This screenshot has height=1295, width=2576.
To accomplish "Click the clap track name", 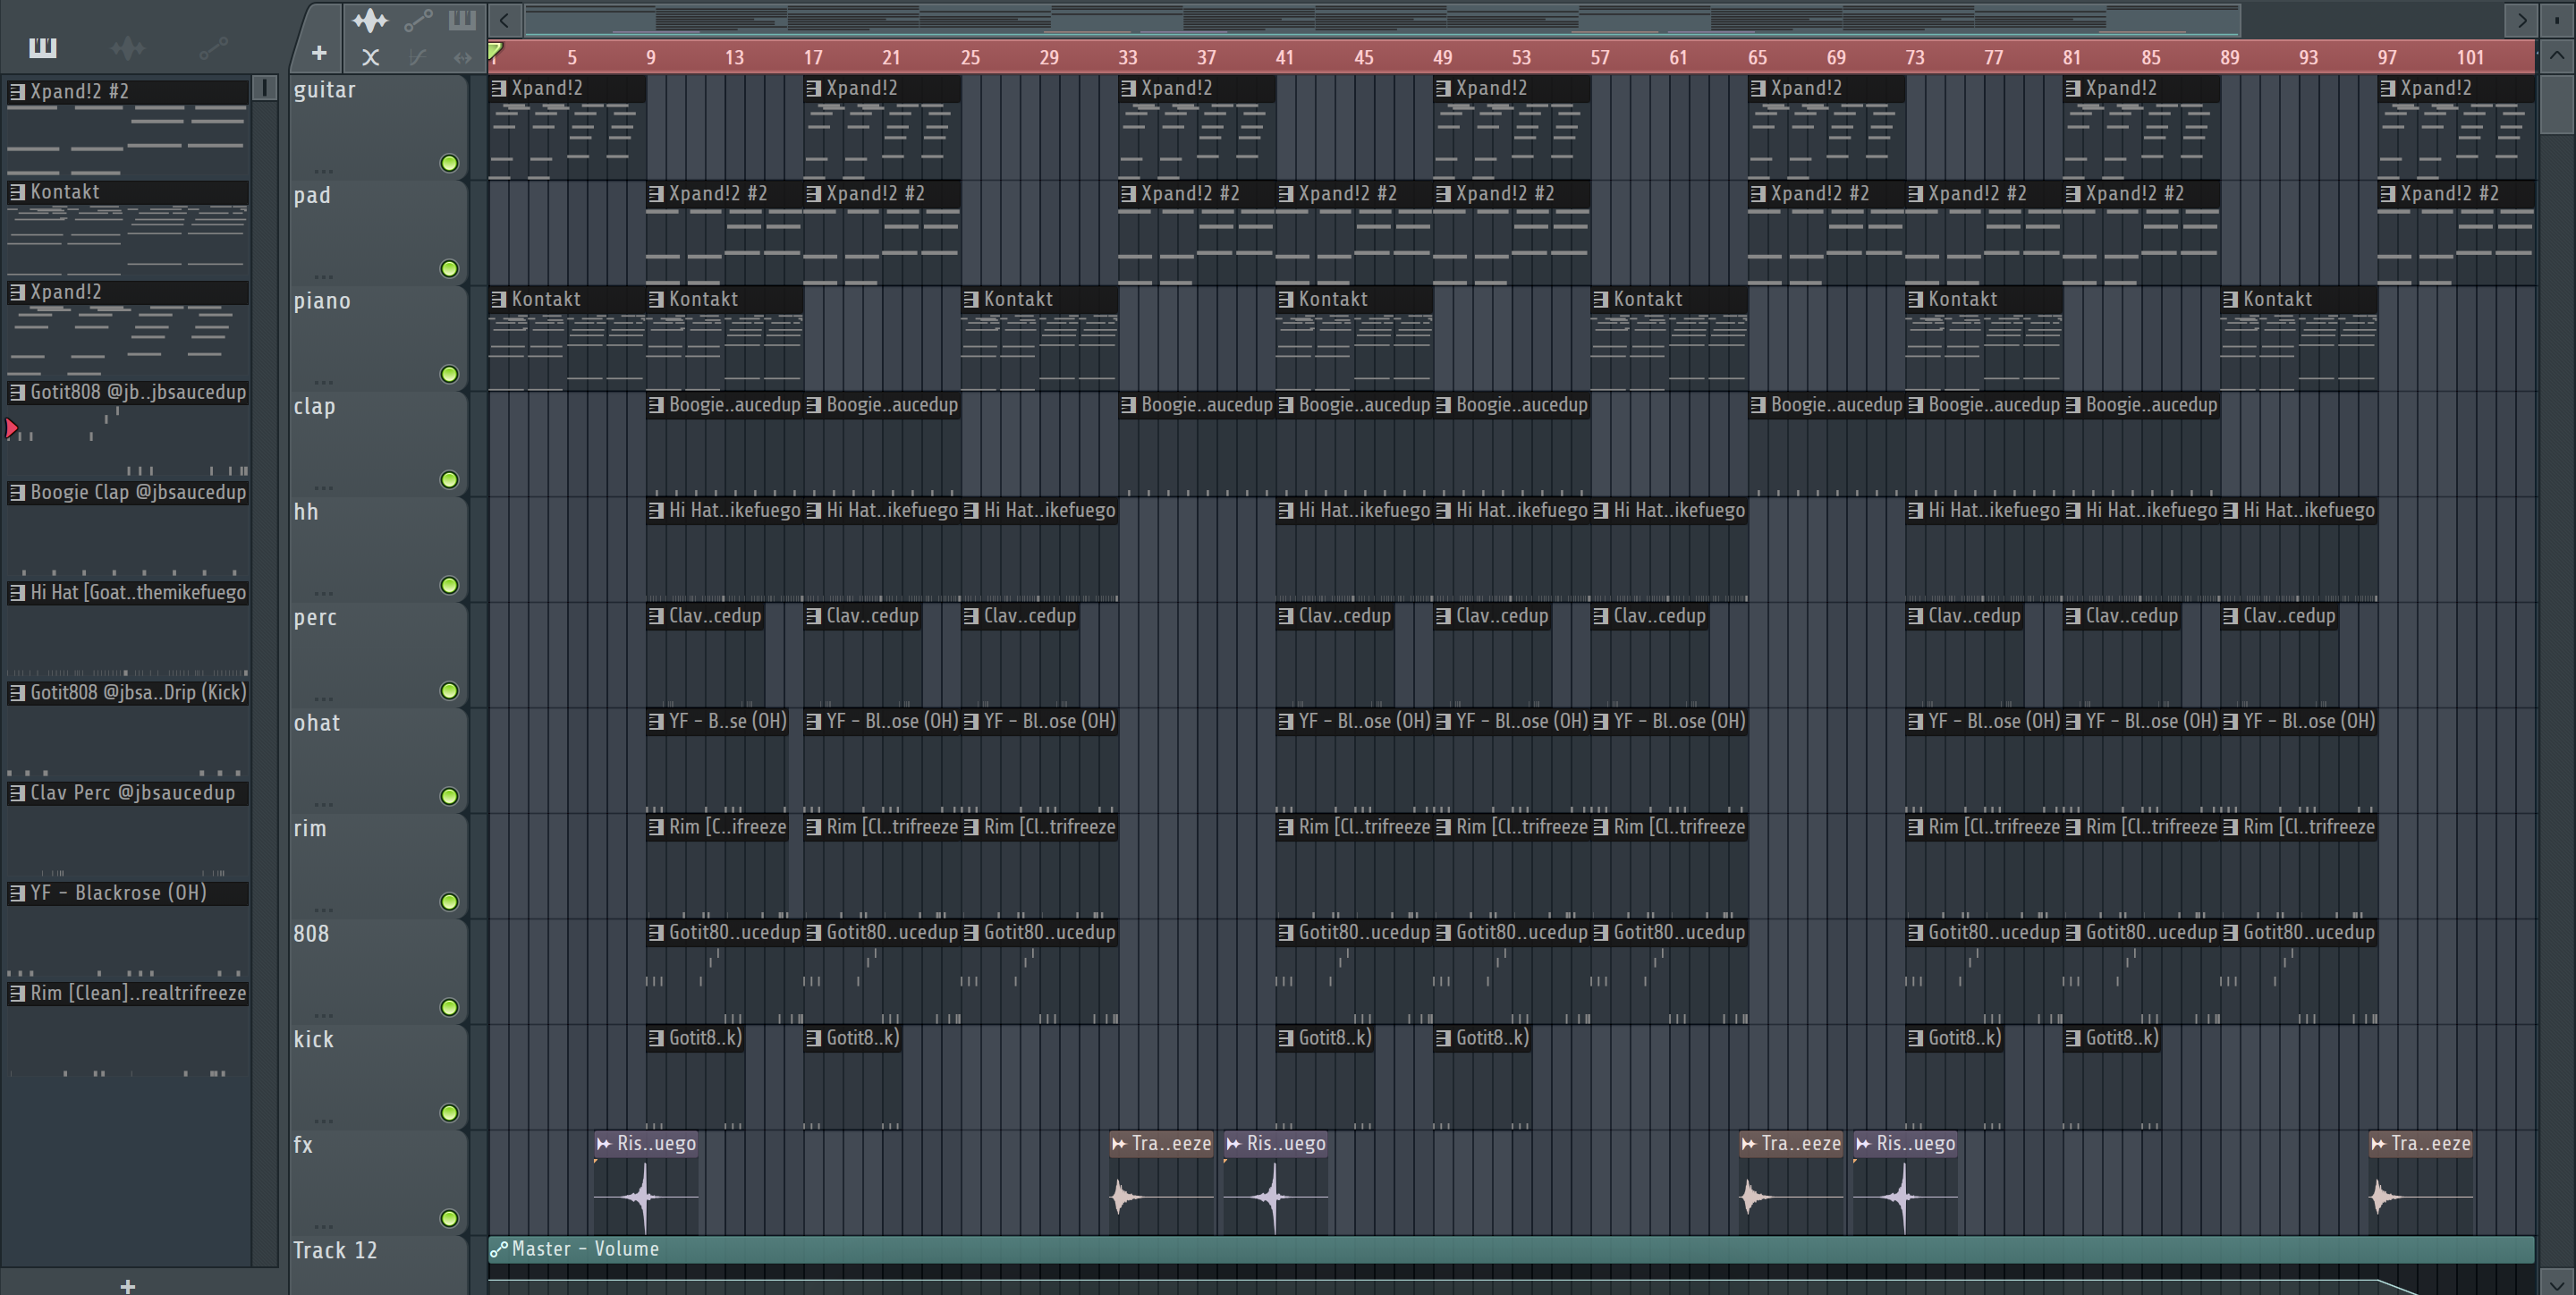I will tap(314, 407).
